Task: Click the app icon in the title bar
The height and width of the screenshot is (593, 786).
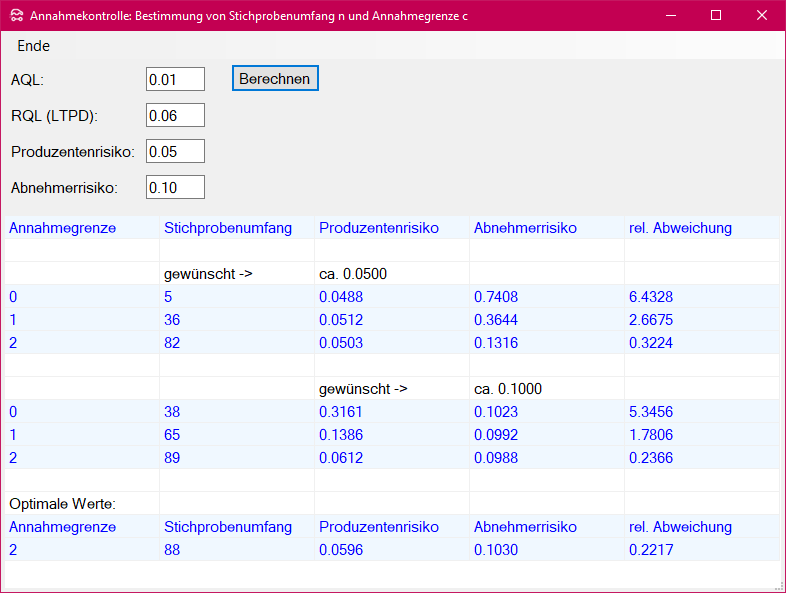Action: [16, 16]
